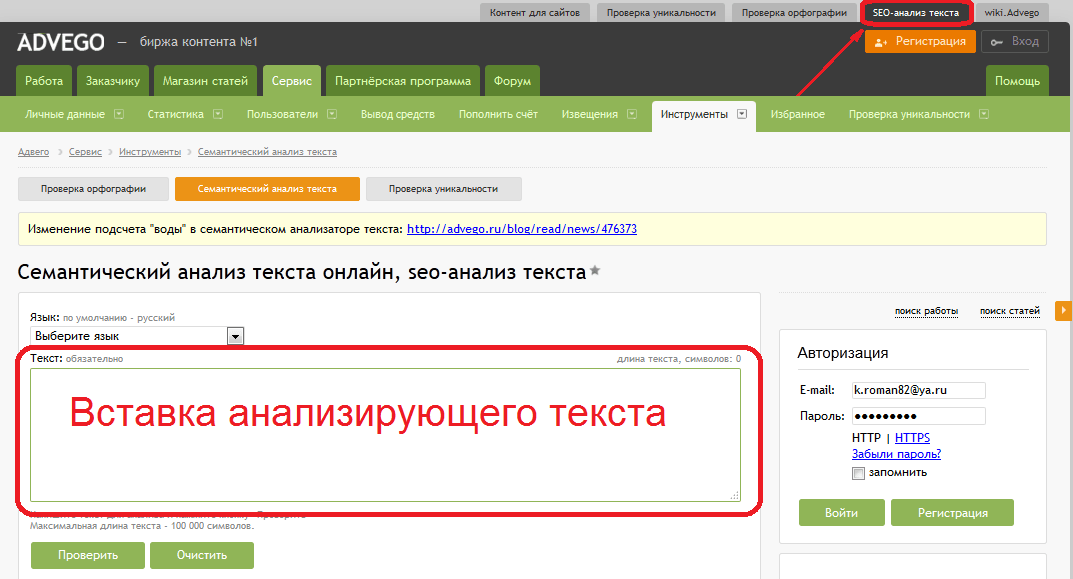Click the favorite star beside the page title
This screenshot has width=1073, height=579.
click(x=595, y=271)
